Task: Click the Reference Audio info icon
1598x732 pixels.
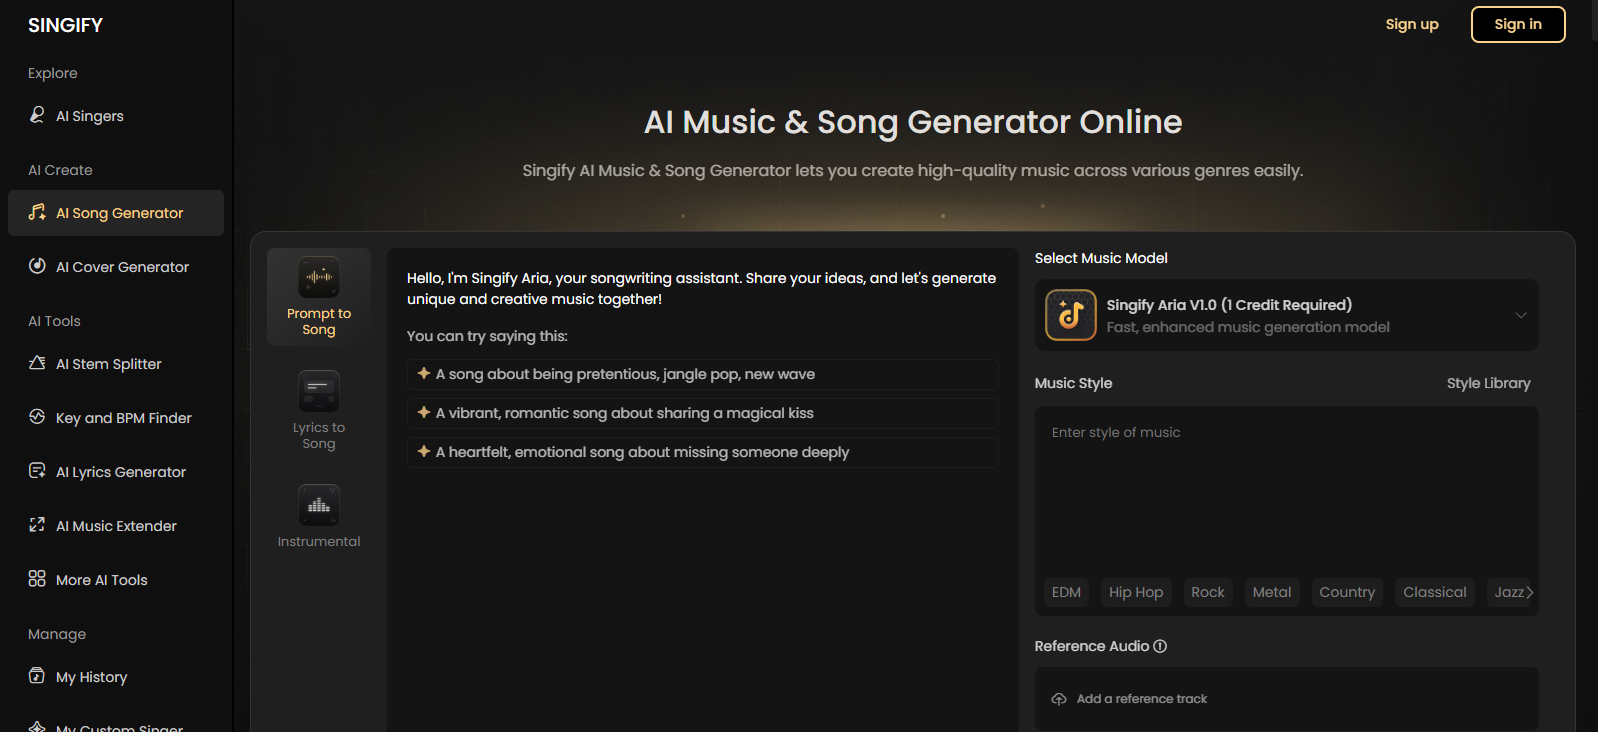Action: pyautogui.click(x=1160, y=646)
